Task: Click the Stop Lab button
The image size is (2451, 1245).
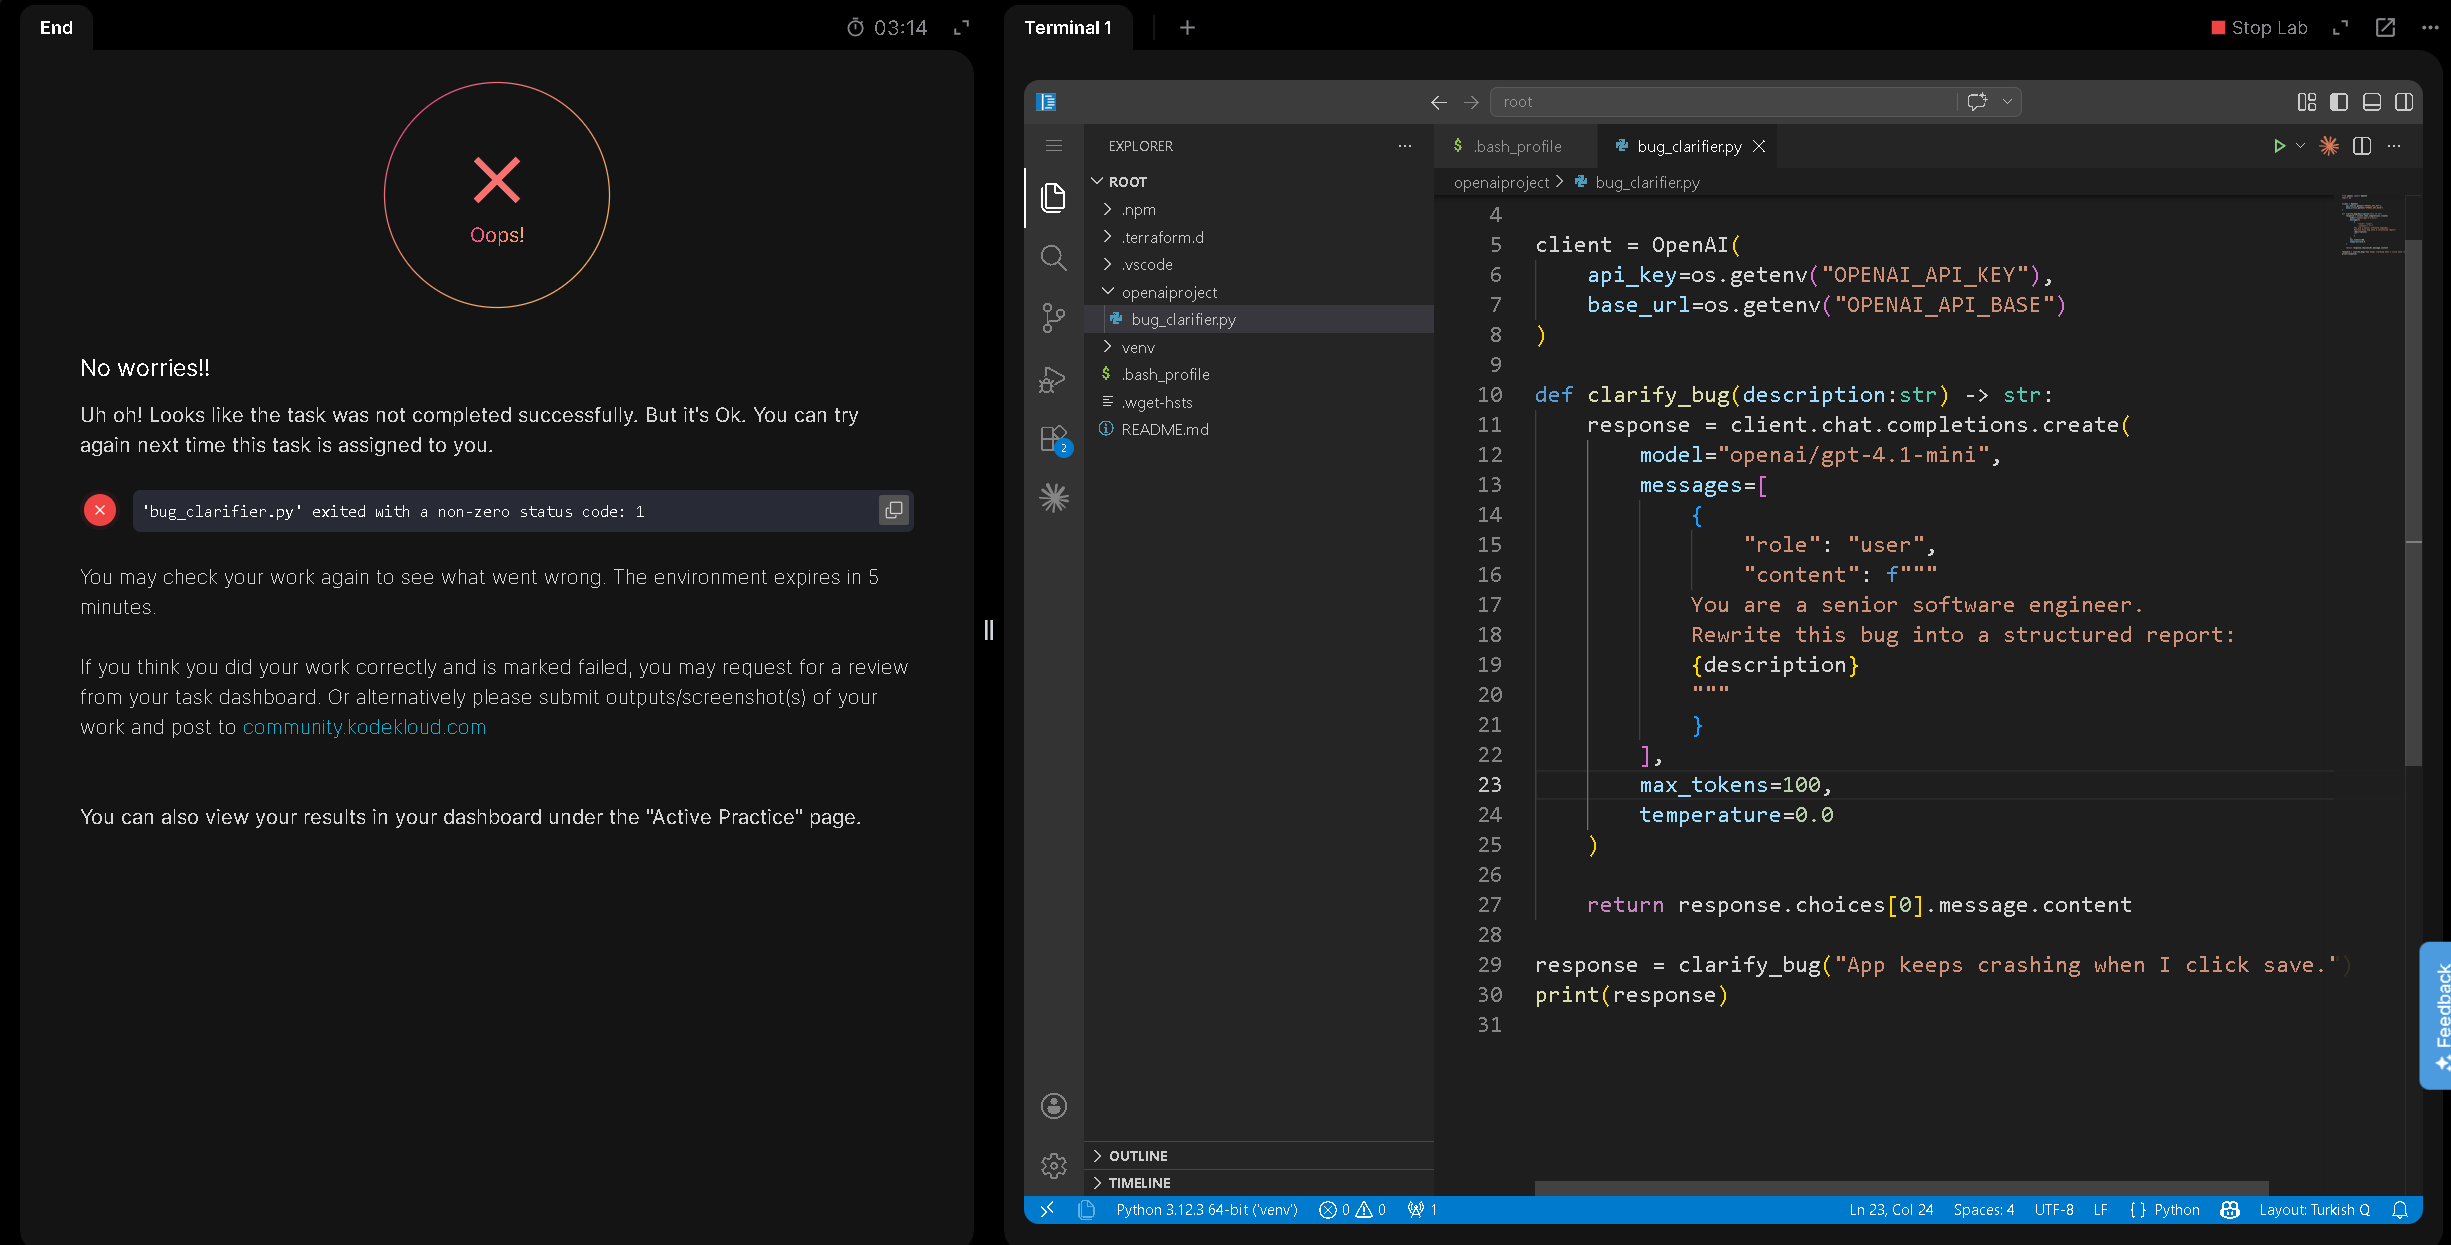Action: 2259,28
